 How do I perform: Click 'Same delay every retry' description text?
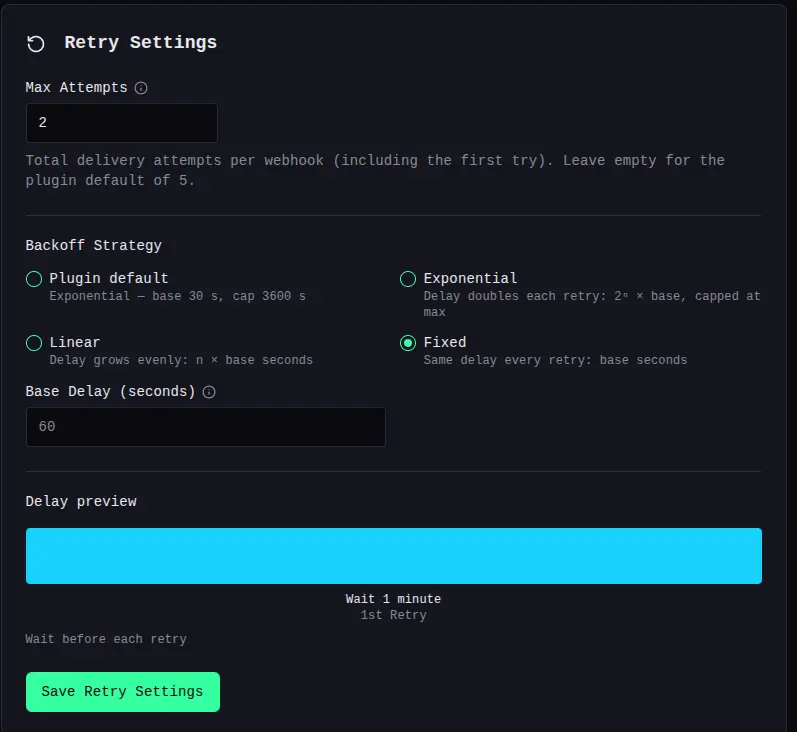tap(555, 360)
